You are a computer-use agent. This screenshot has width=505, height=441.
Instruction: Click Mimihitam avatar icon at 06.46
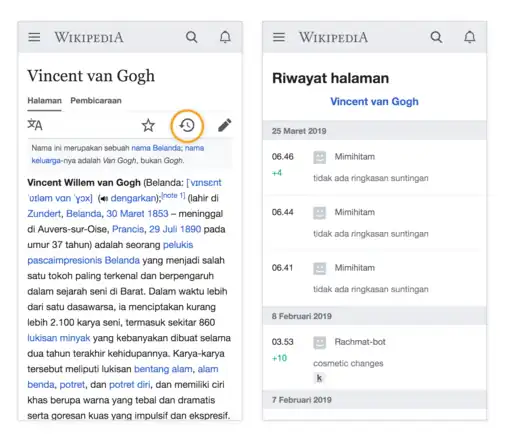pos(319,157)
